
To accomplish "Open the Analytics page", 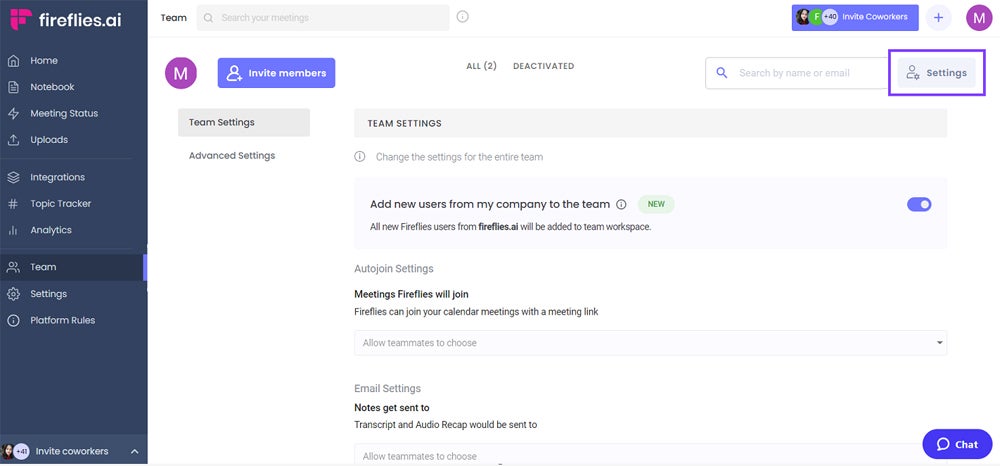I will pos(50,230).
